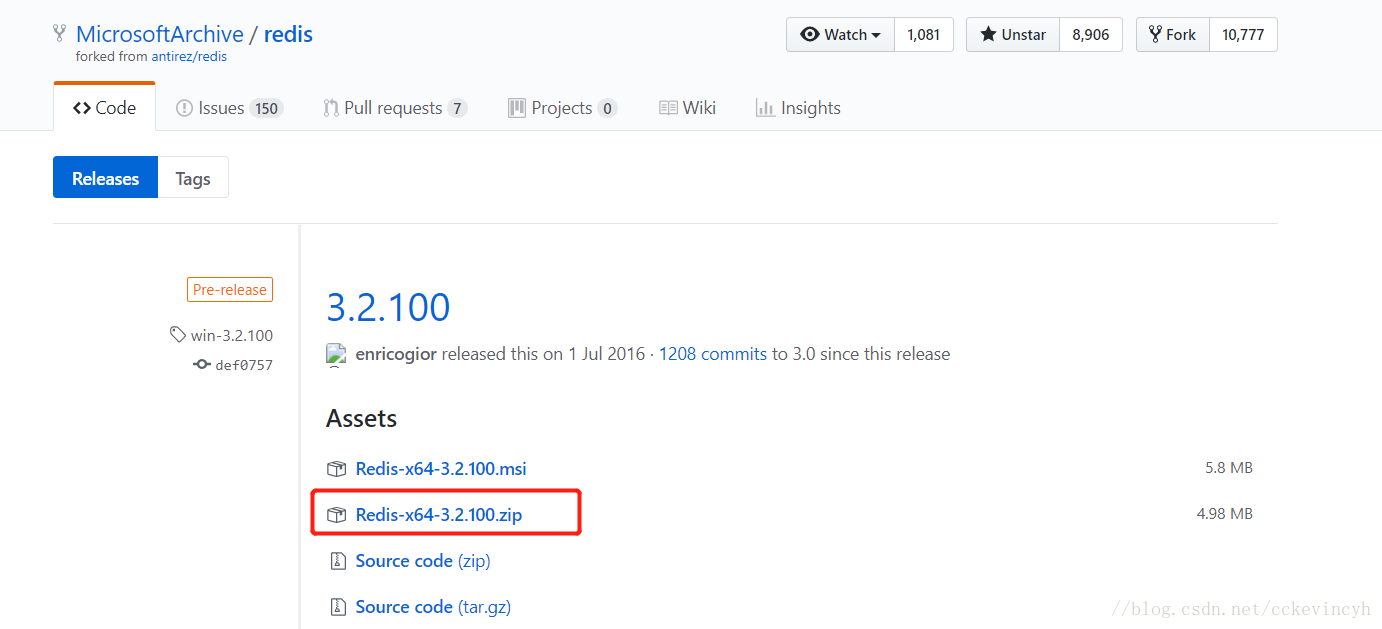
Task: Download Redis-x64-3.2.100.msi
Action: point(441,469)
